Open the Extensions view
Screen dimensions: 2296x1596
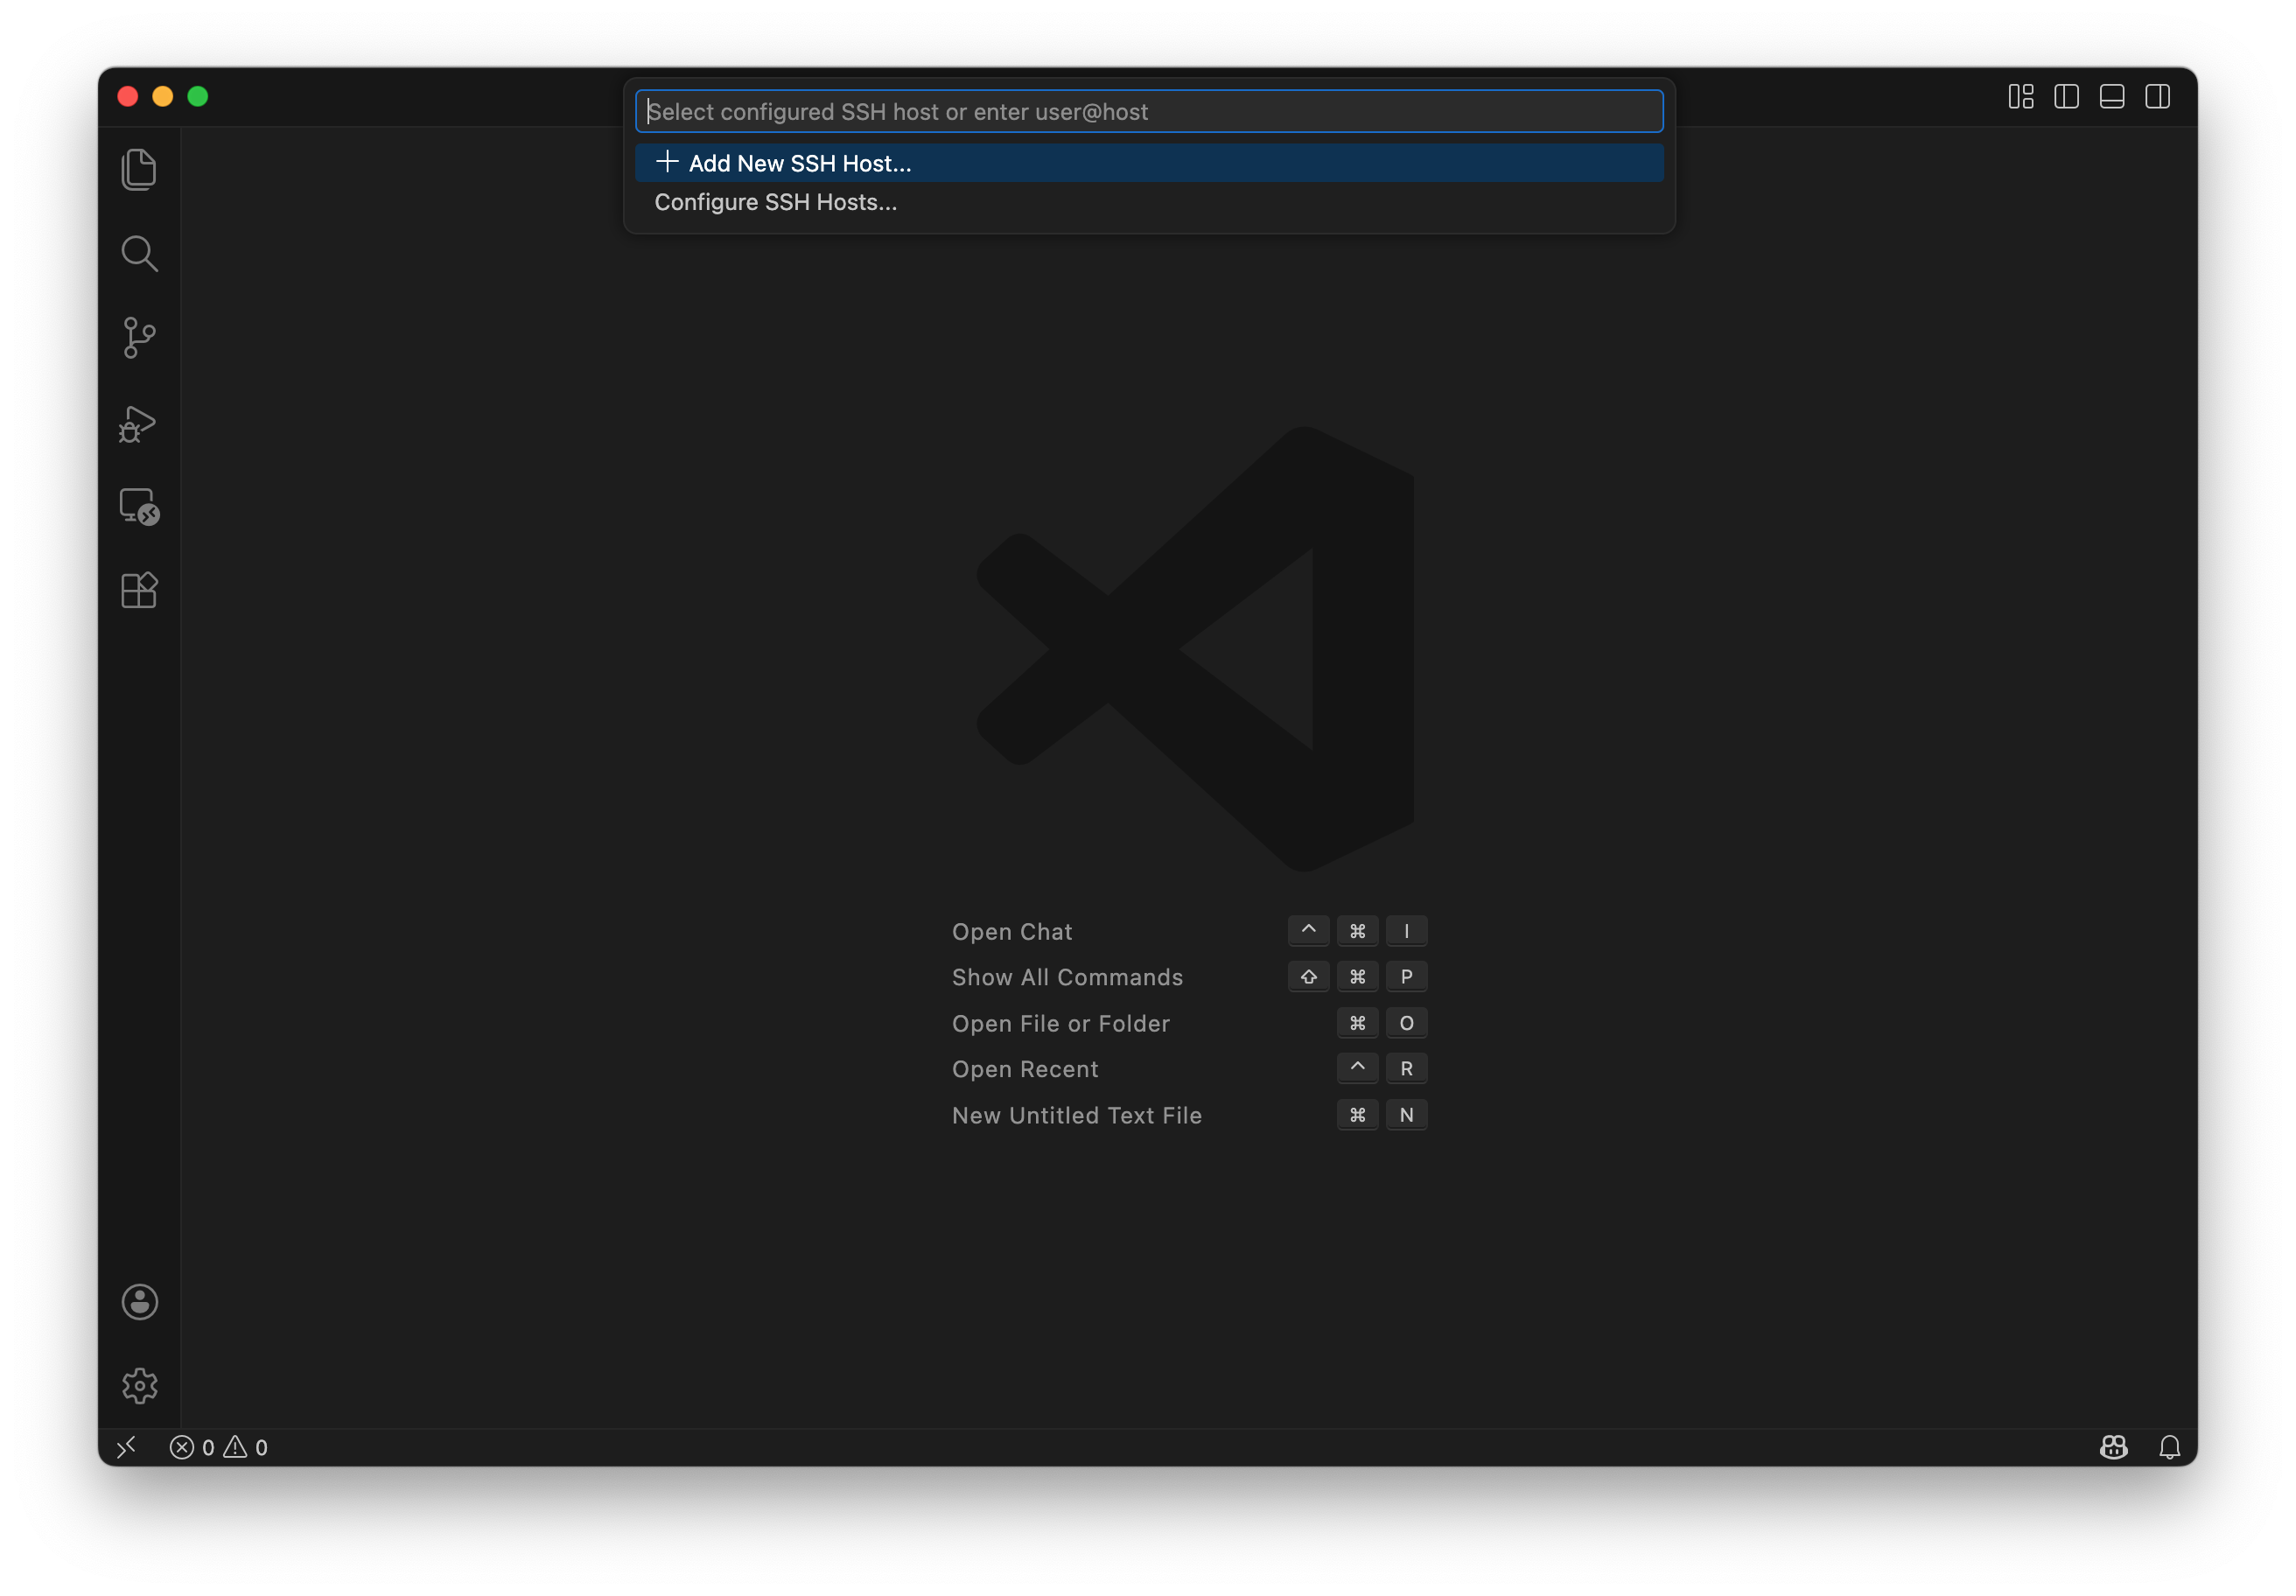(139, 590)
